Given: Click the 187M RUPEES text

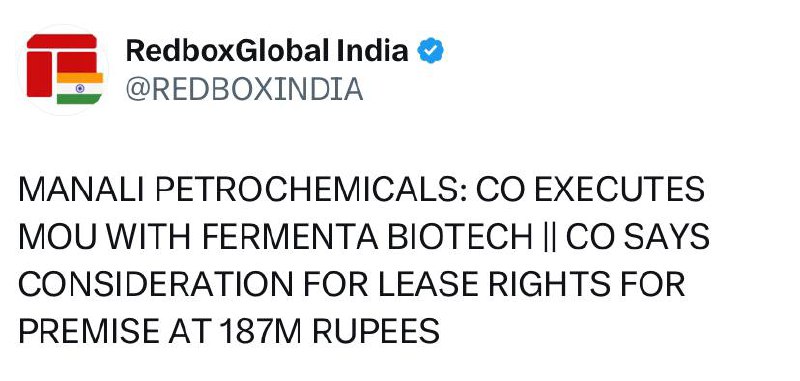Looking at the screenshot, I should [330, 331].
